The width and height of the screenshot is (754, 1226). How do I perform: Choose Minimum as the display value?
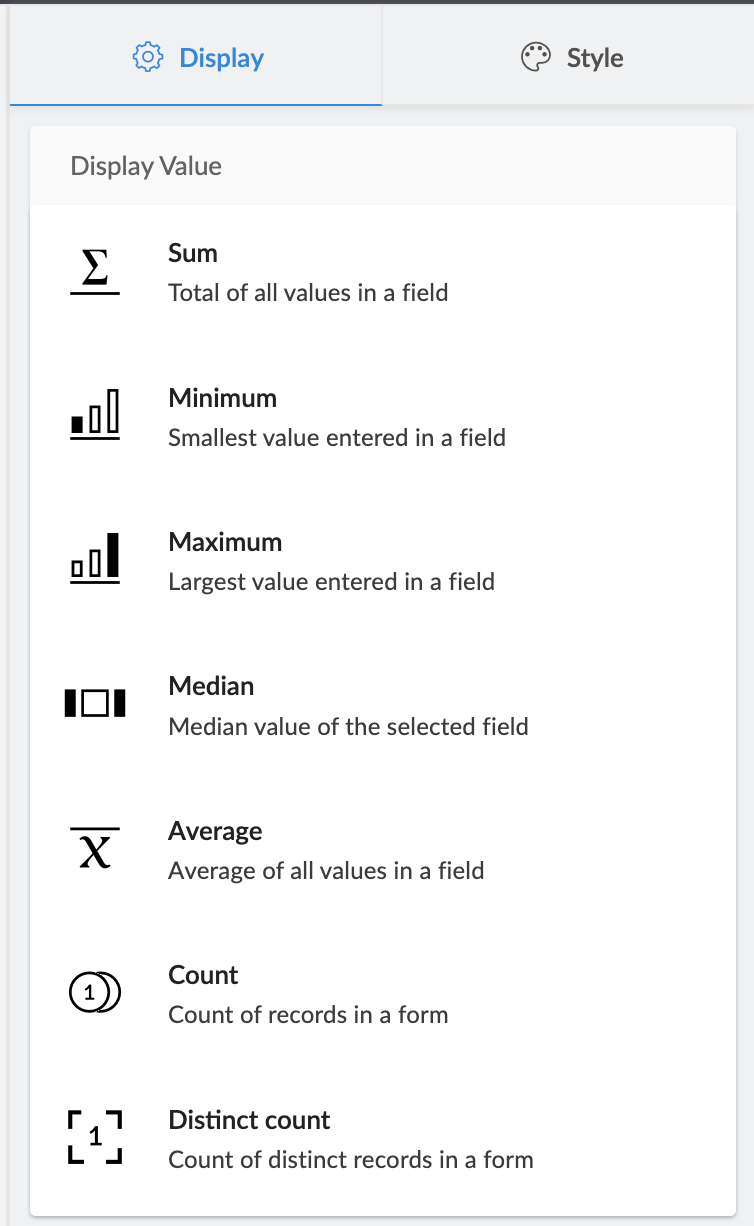tap(222, 398)
